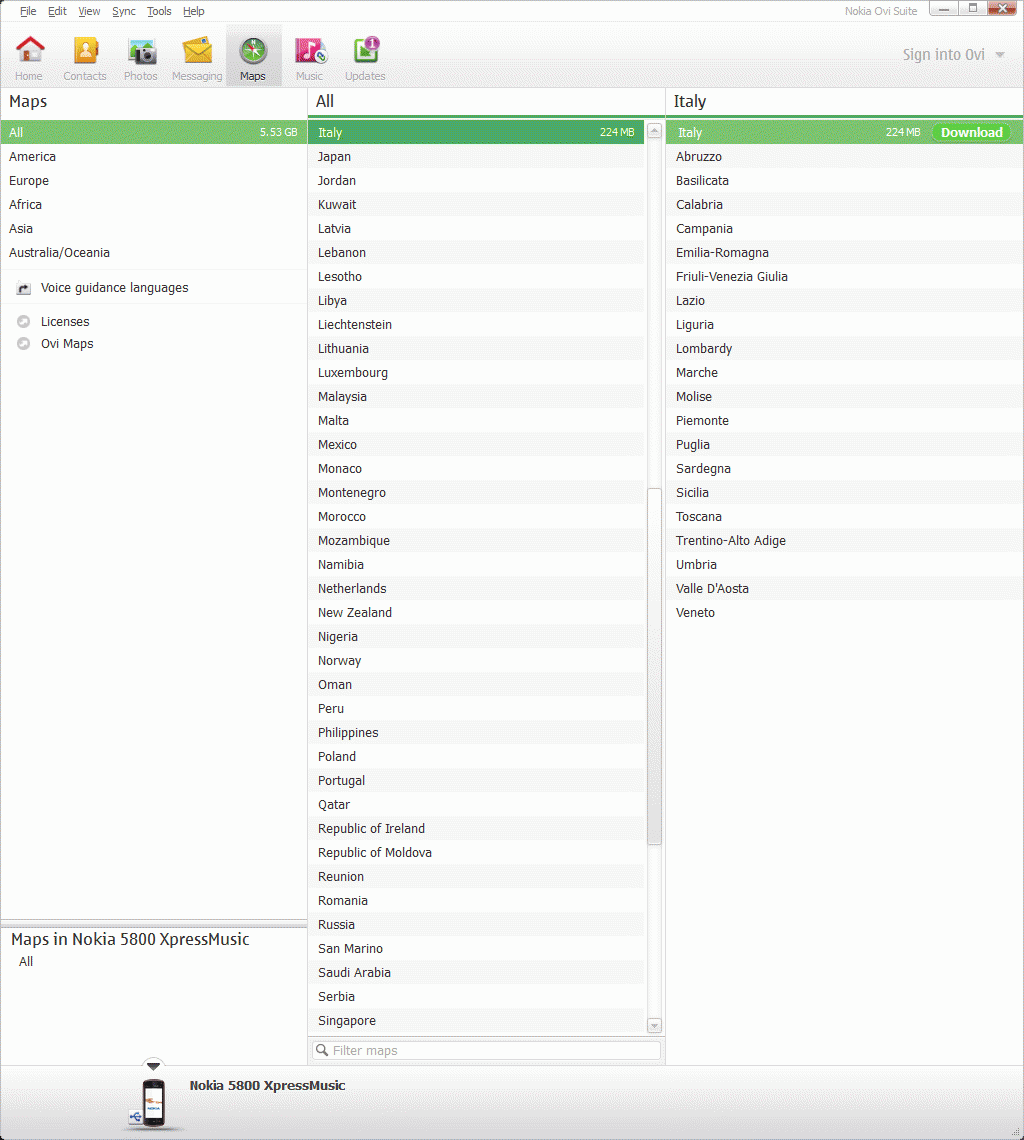Open the Home view icon
Image resolution: width=1024 pixels, height=1140 pixels.
coord(30,50)
